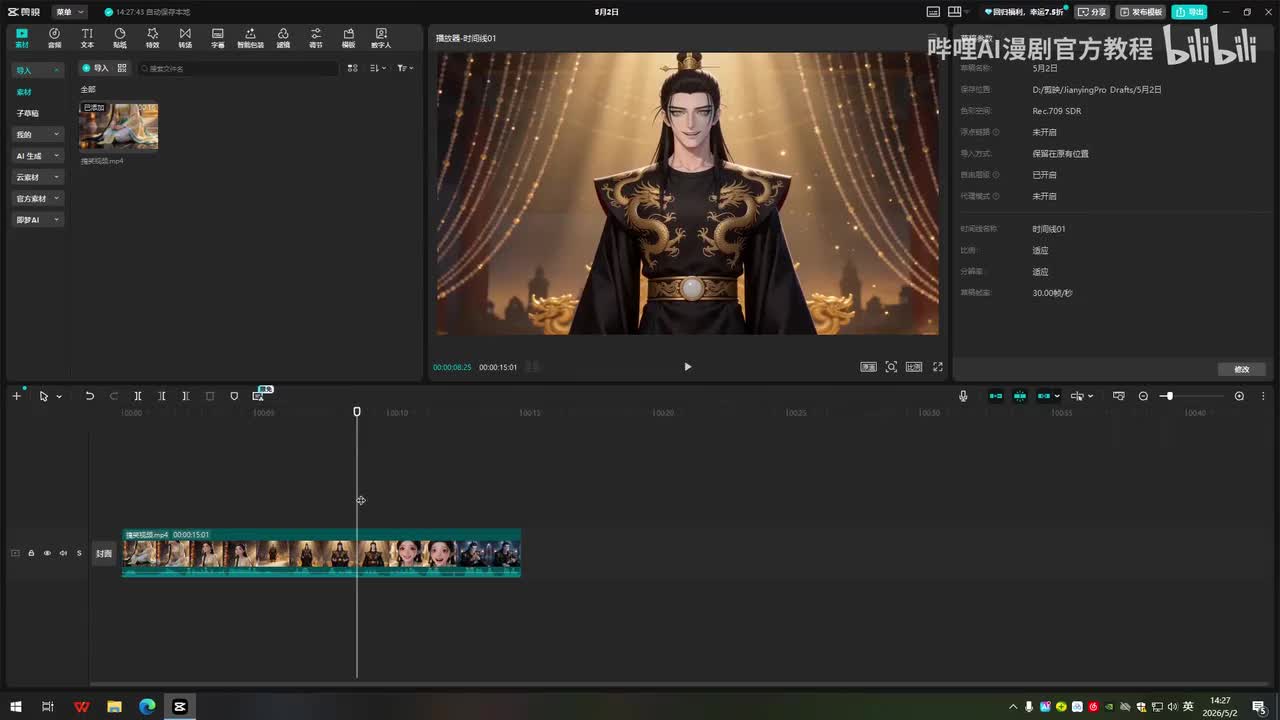The width and height of the screenshot is (1280, 720).
Task: Click the 封面 cover button
Action: (x=104, y=554)
